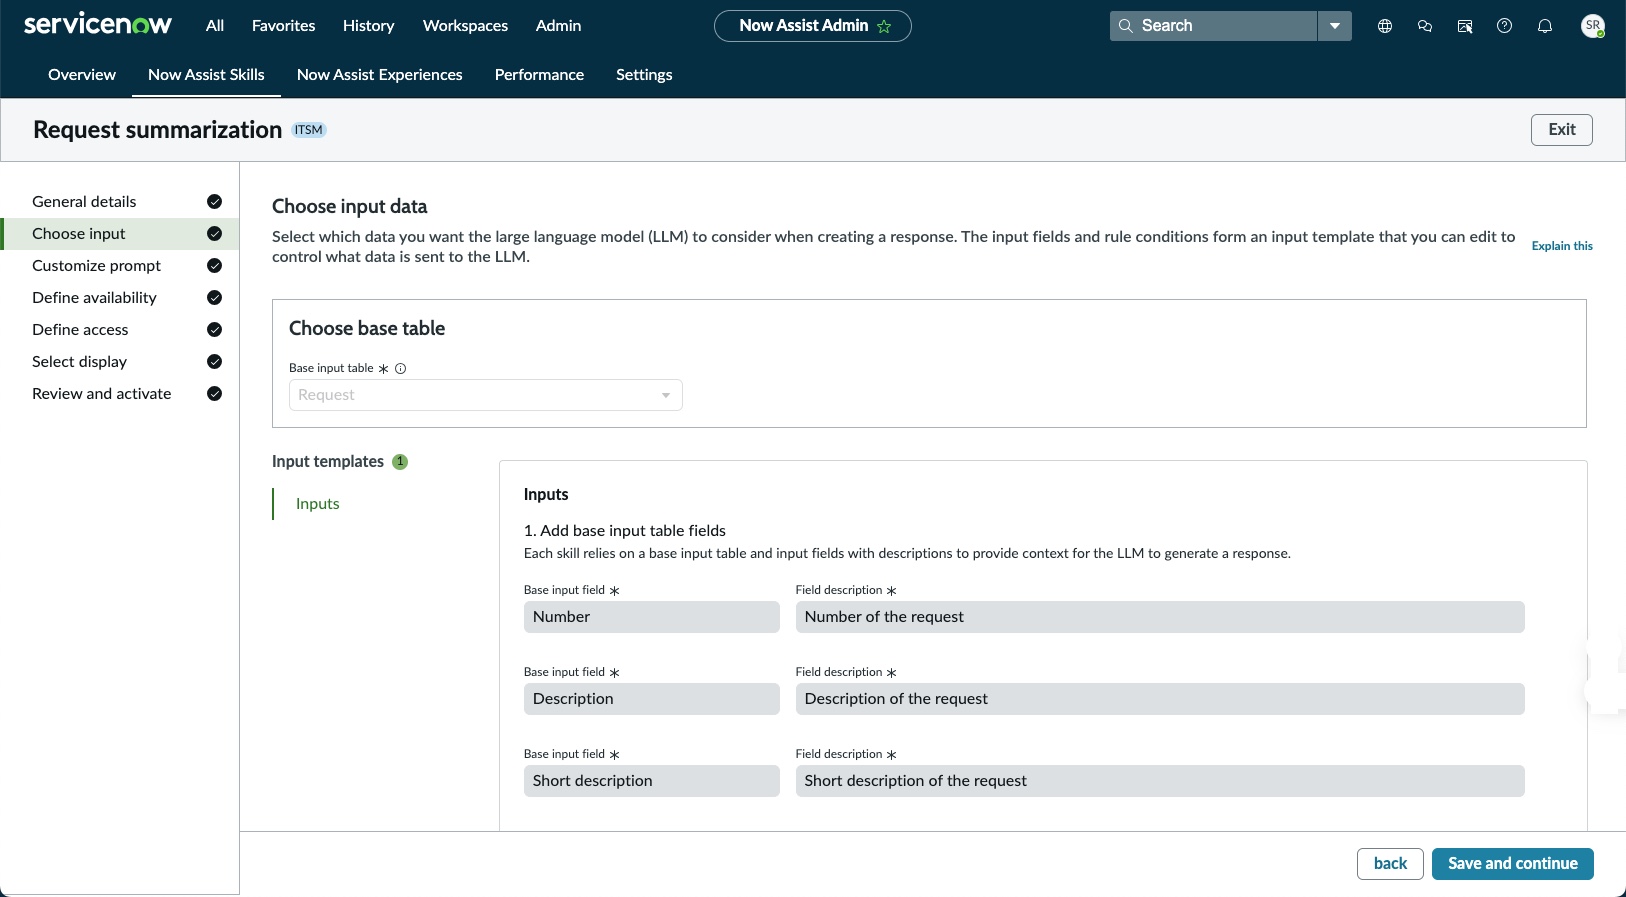Open the Admin menu
Viewport: 1626px width, 897px height.
559,26
